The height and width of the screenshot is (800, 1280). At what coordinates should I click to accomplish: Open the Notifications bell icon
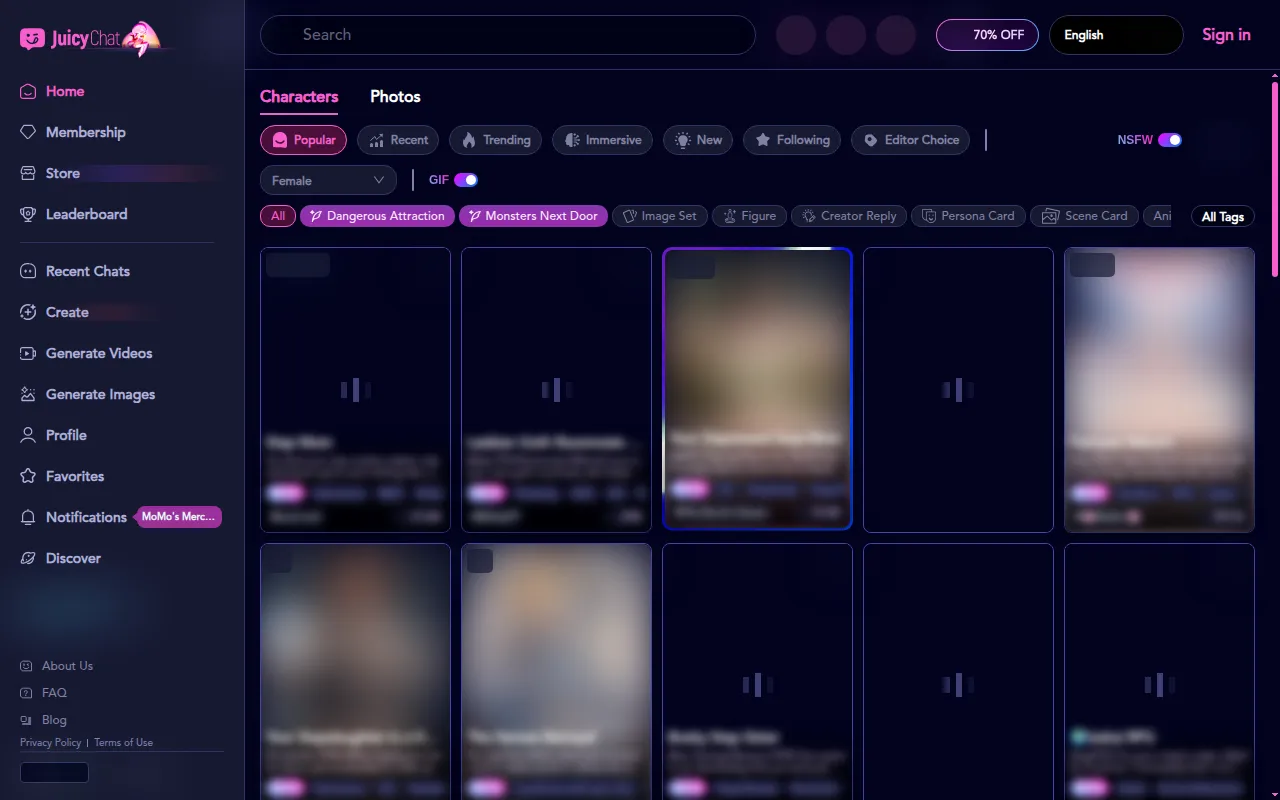coord(28,517)
